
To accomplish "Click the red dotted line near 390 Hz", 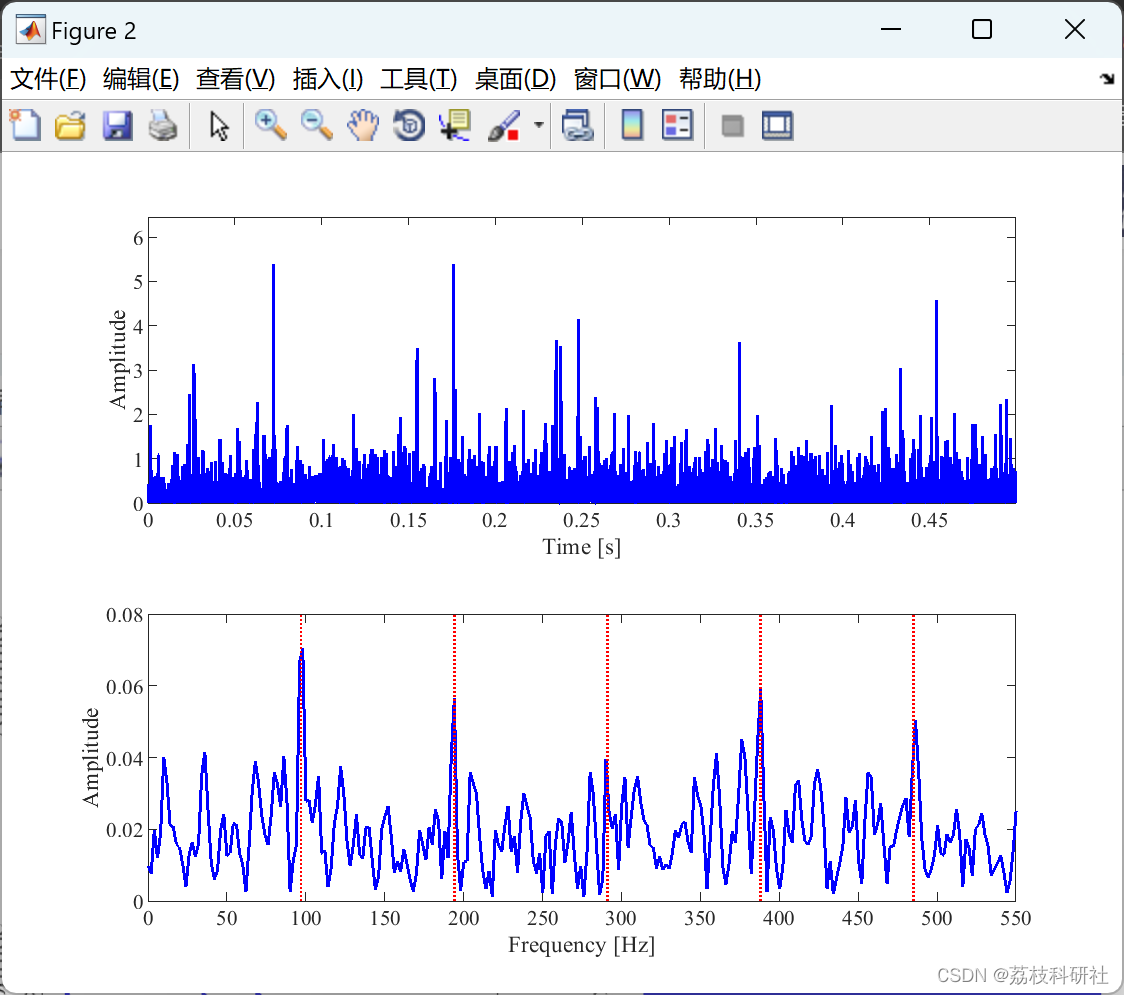I will 761,757.
